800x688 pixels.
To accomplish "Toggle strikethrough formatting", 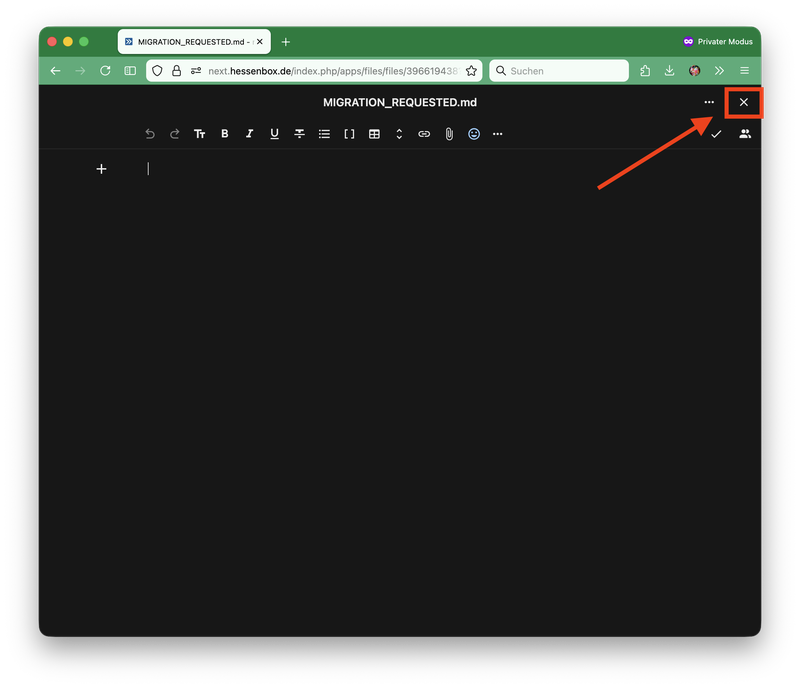I will click(299, 134).
